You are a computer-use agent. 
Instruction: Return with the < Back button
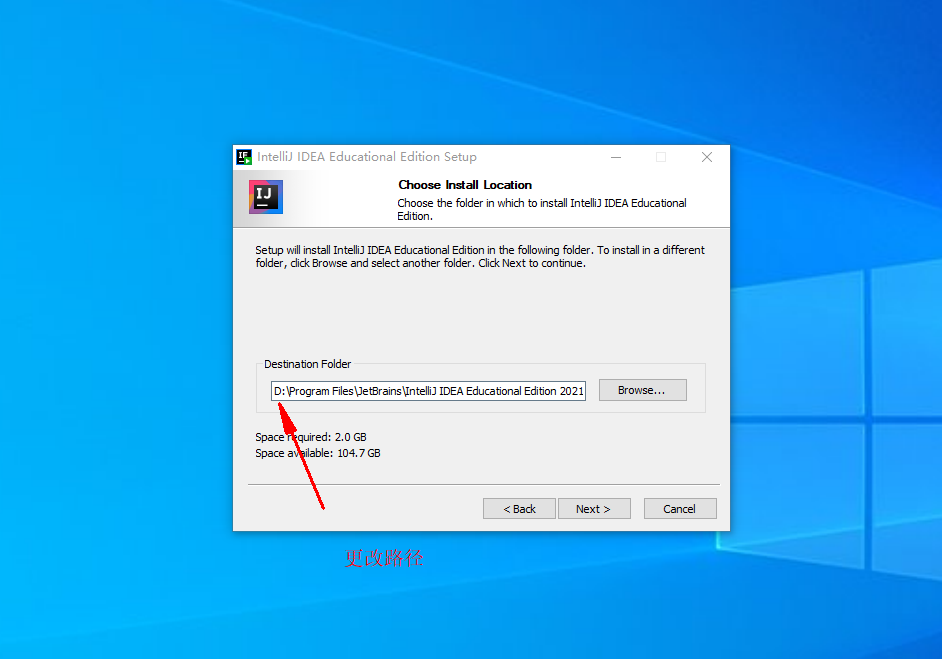point(519,508)
